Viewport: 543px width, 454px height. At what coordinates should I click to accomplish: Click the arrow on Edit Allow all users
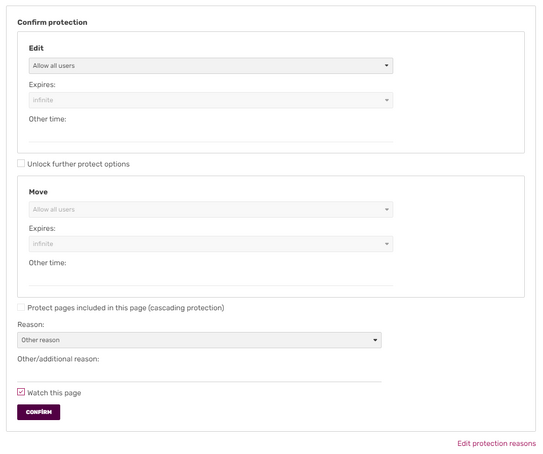386,65
